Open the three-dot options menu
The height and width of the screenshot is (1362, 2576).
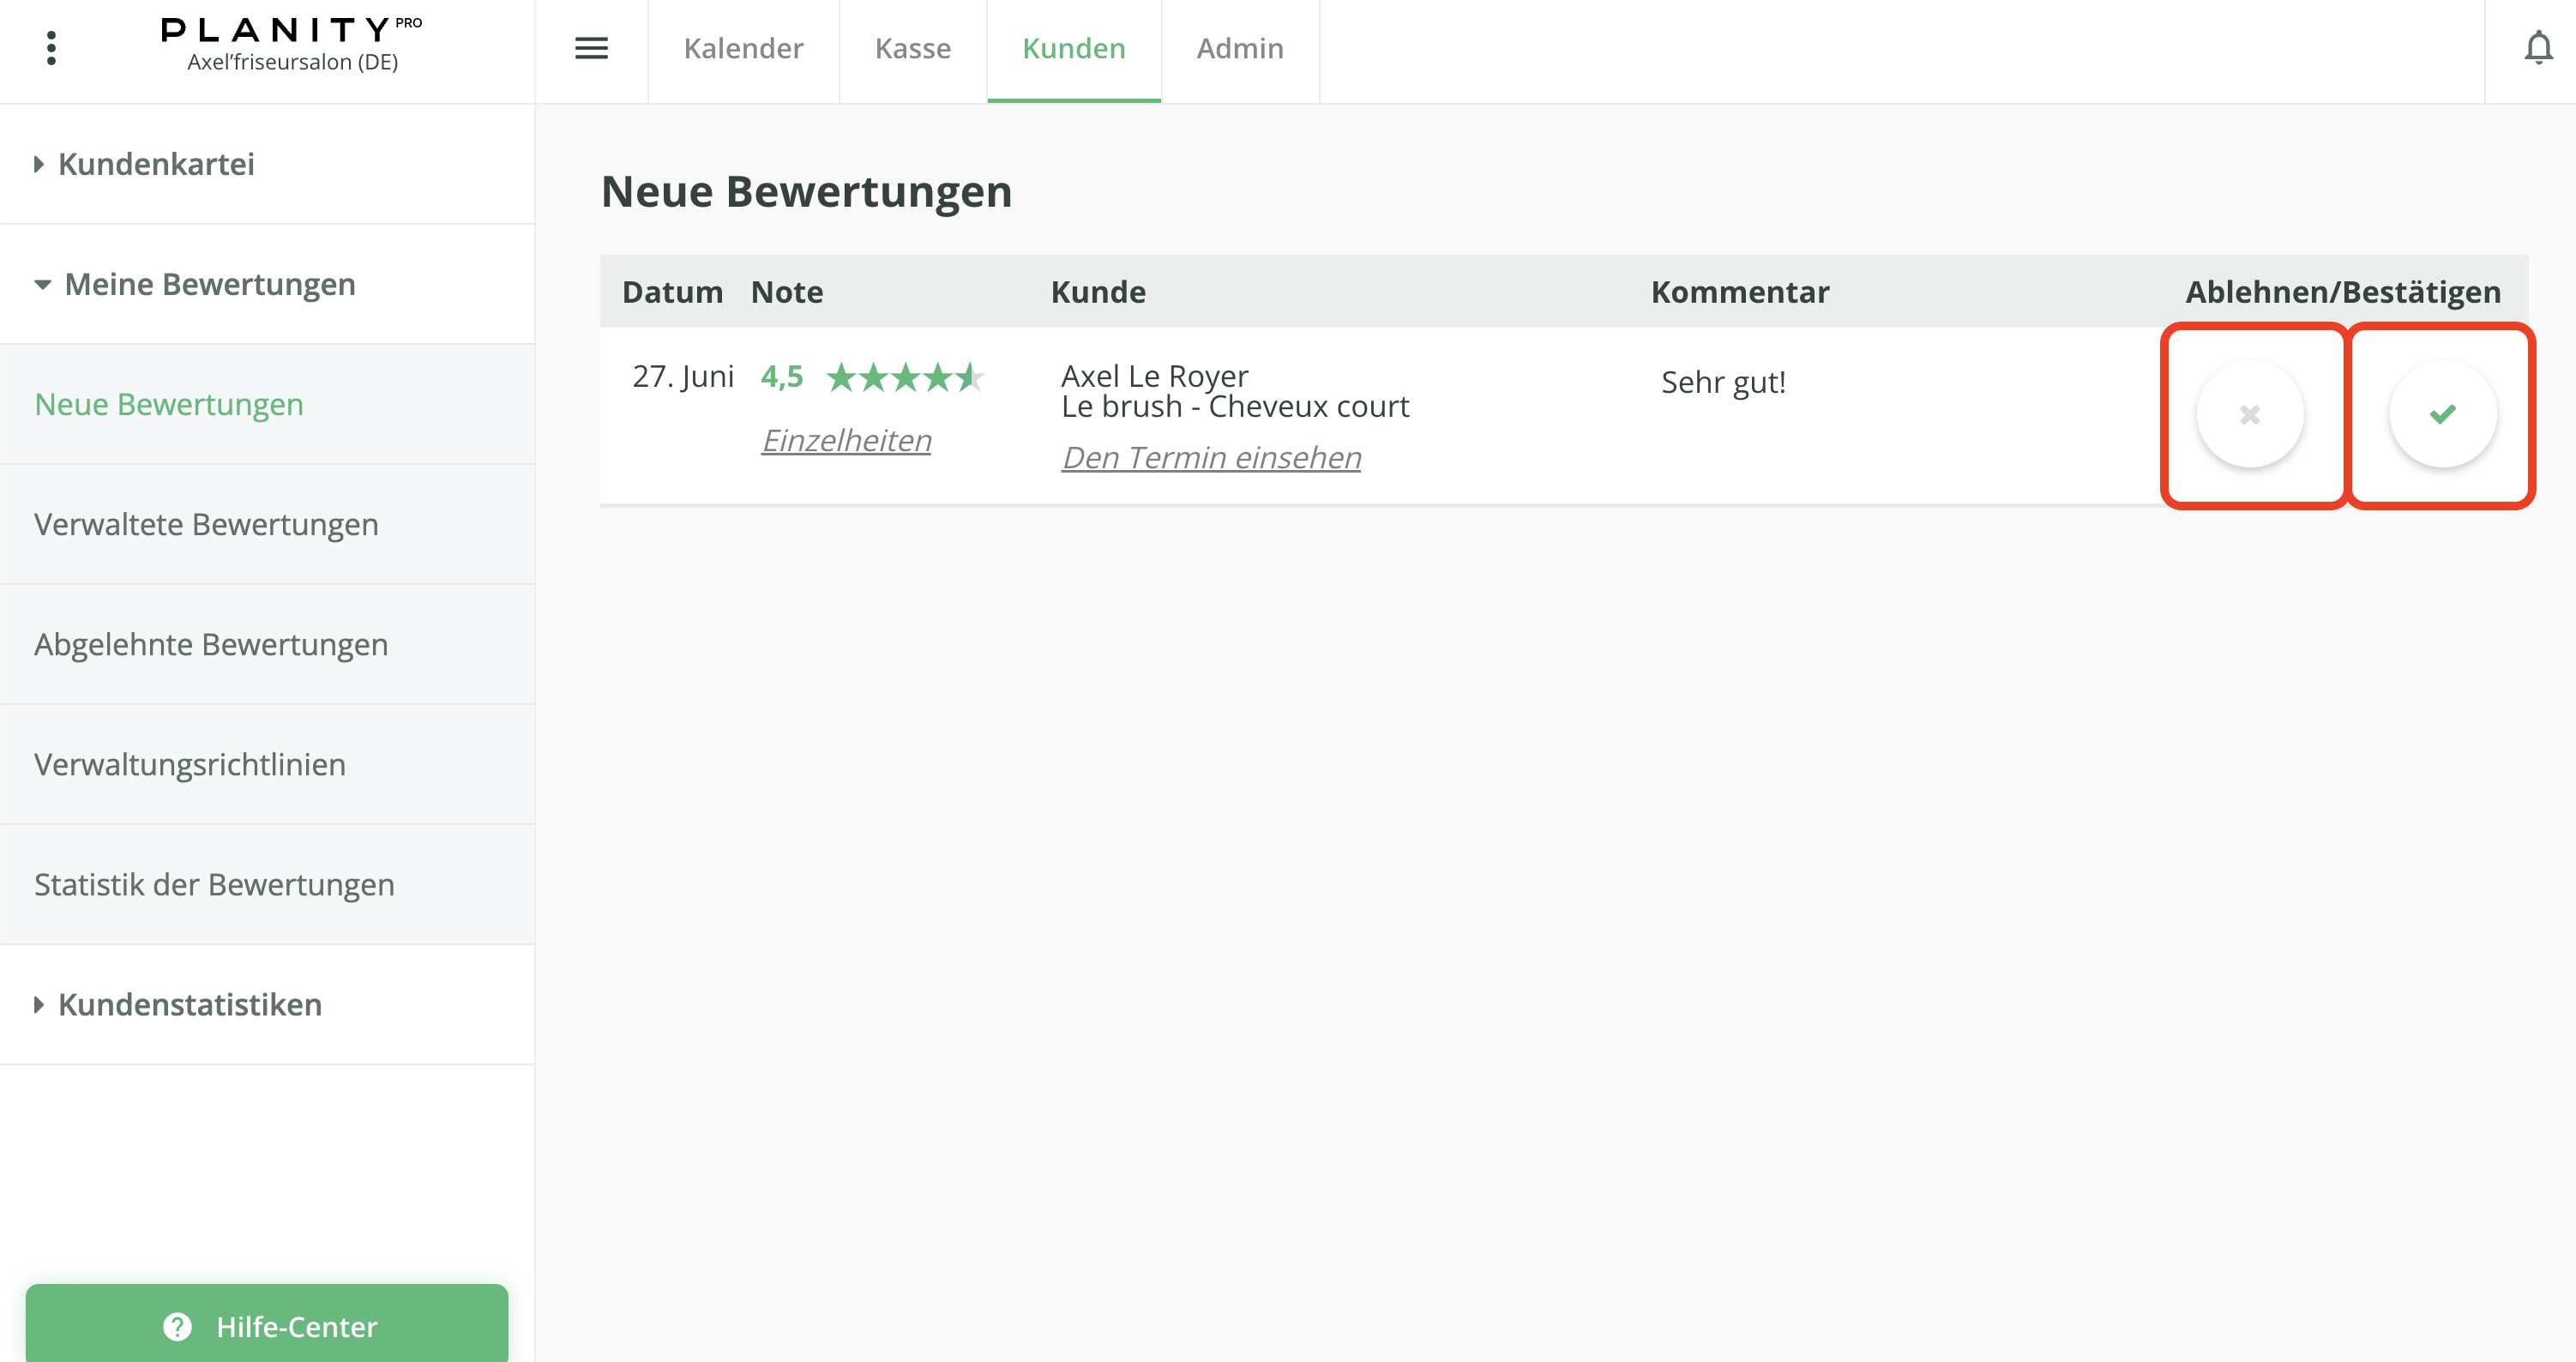pyautogui.click(x=51, y=48)
